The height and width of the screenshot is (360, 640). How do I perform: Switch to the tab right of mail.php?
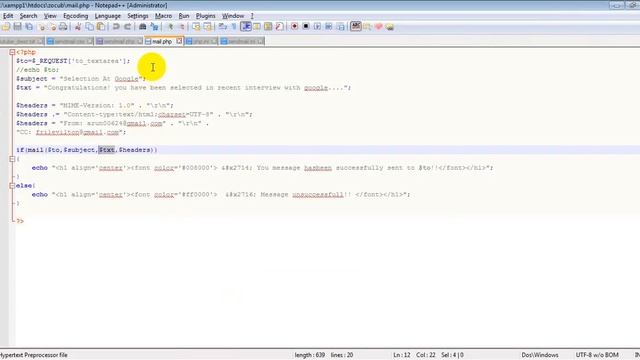click(201, 41)
